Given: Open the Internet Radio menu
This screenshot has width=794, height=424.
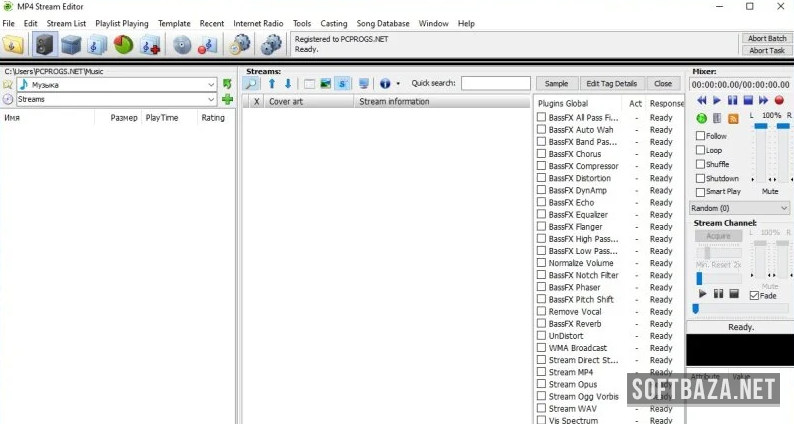Looking at the screenshot, I should (x=259, y=23).
